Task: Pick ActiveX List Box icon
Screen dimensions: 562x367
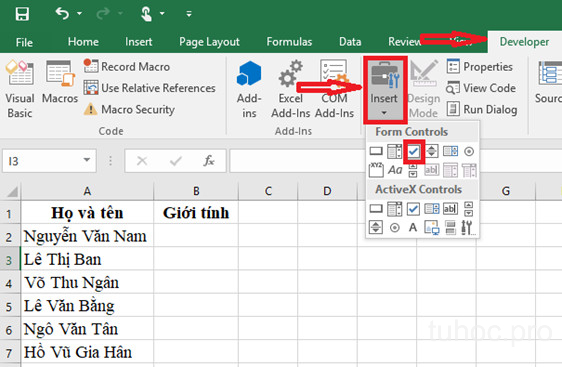Action: [x=432, y=209]
